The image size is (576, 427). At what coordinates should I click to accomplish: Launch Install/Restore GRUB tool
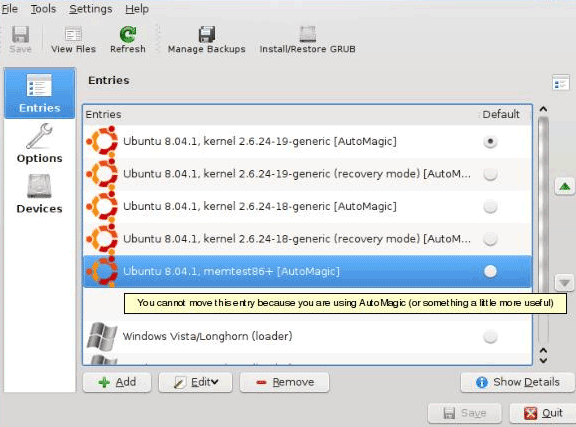[307, 40]
